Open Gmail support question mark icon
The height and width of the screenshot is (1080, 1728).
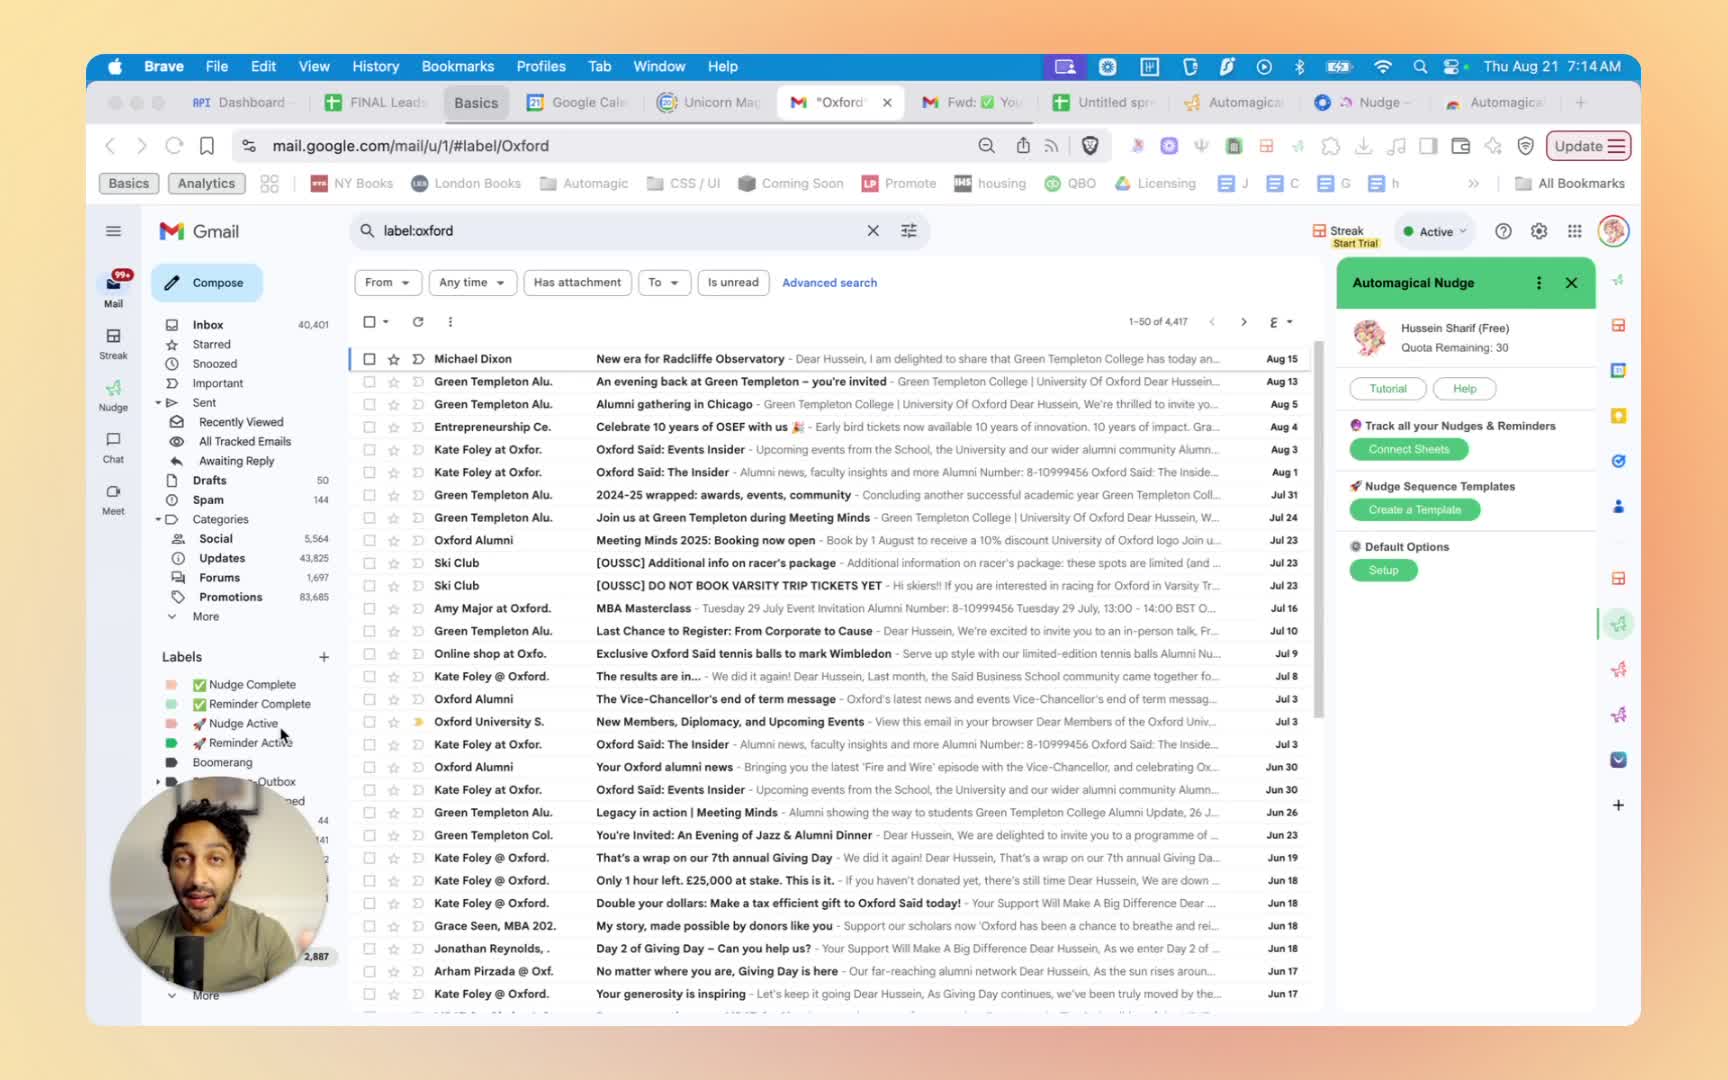(1503, 231)
